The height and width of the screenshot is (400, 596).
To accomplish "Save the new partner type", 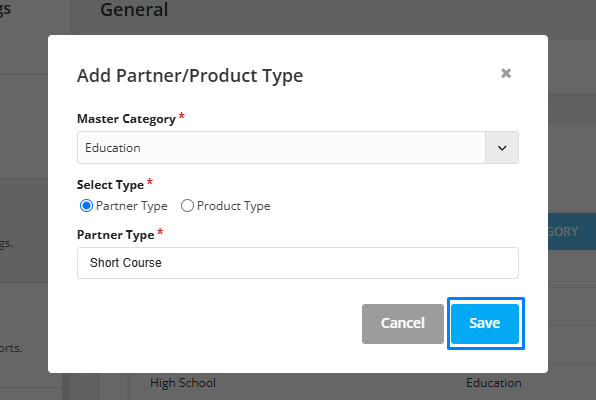I will pos(485,324).
